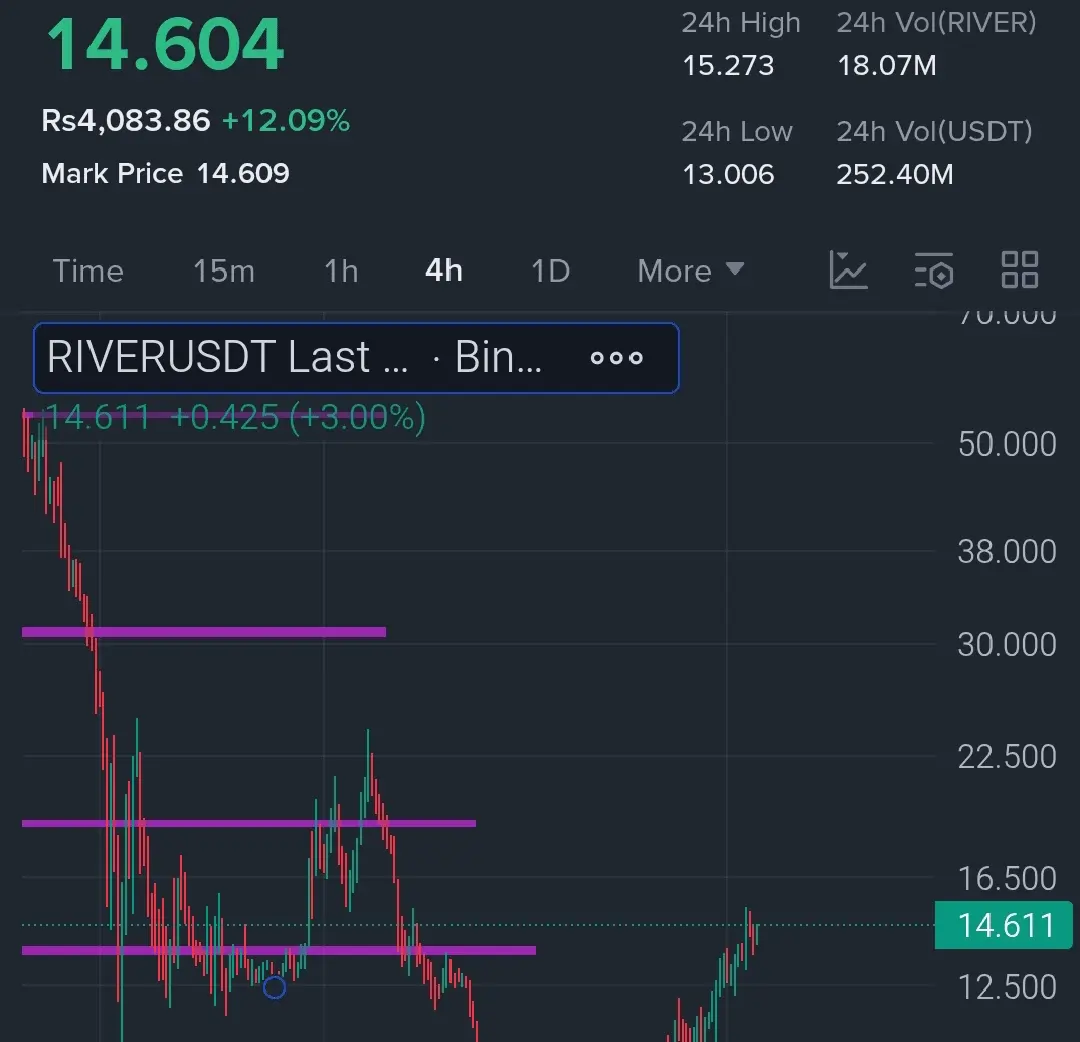Image resolution: width=1080 pixels, height=1042 pixels.
Task: Open the three-dot menu on RIVERUSDT legend
Action: [616, 357]
